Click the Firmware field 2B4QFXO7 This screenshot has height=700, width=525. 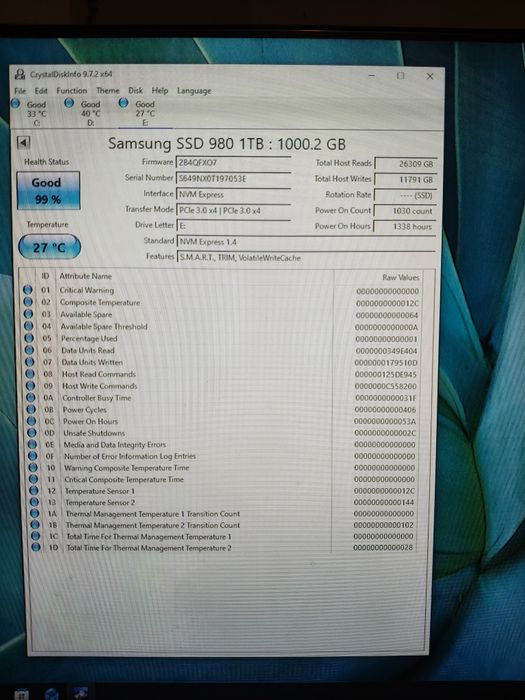click(233, 163)
